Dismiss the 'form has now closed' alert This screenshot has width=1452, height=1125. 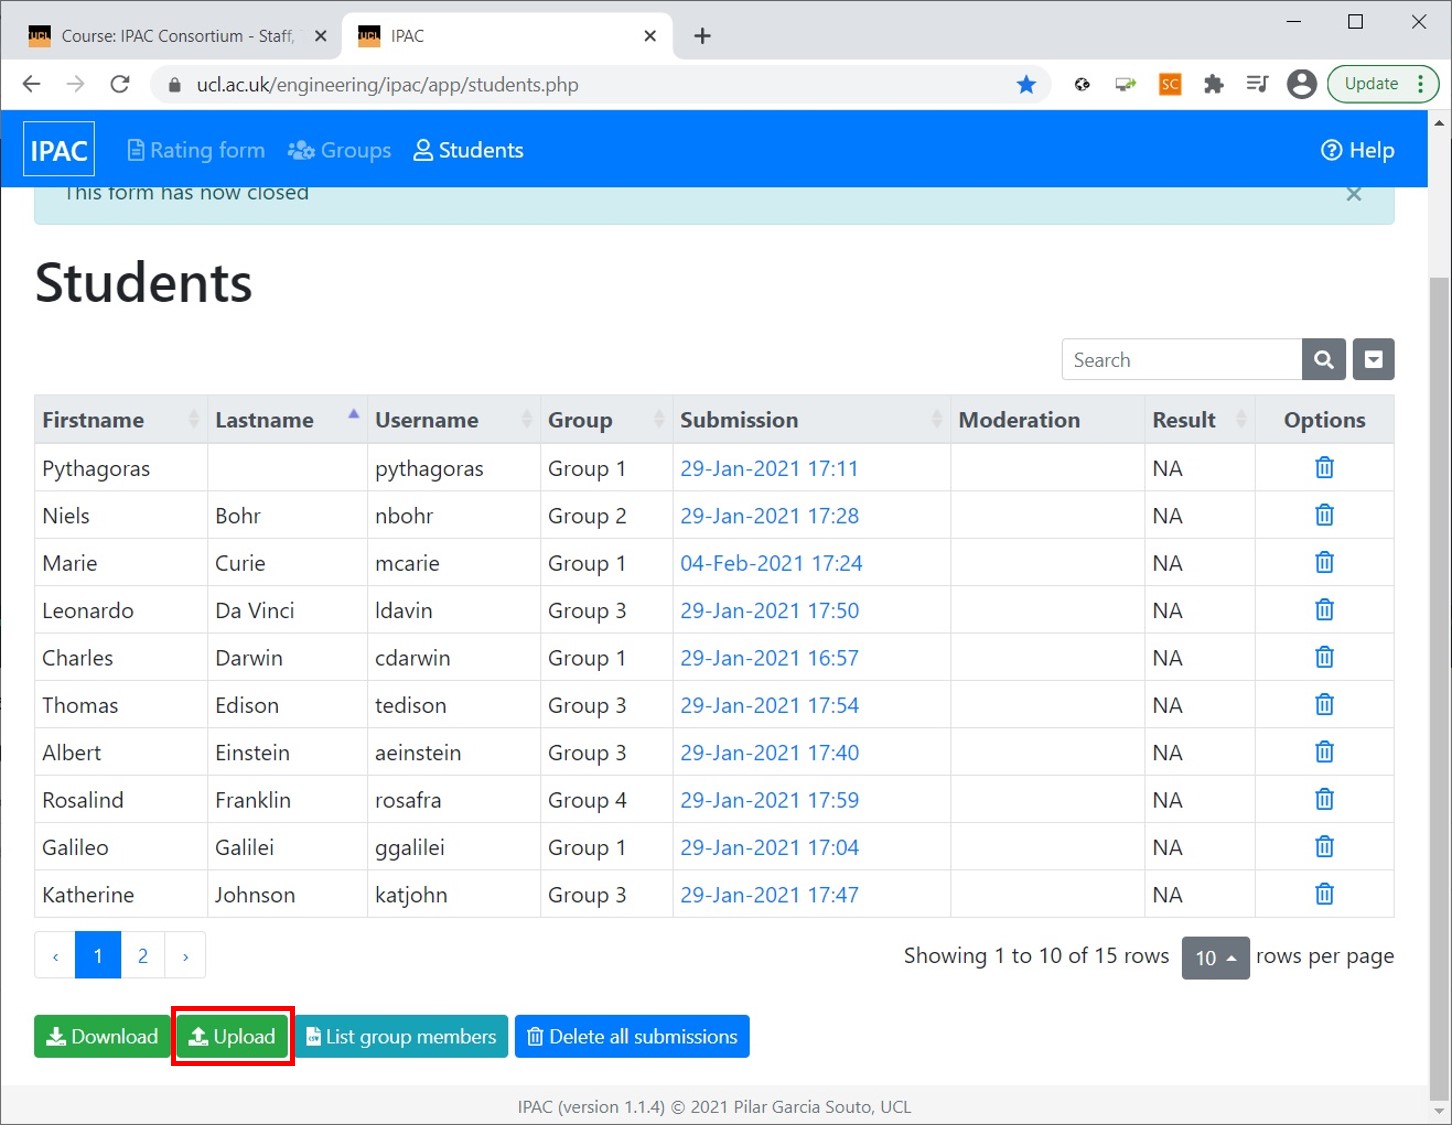(1354, 194)
